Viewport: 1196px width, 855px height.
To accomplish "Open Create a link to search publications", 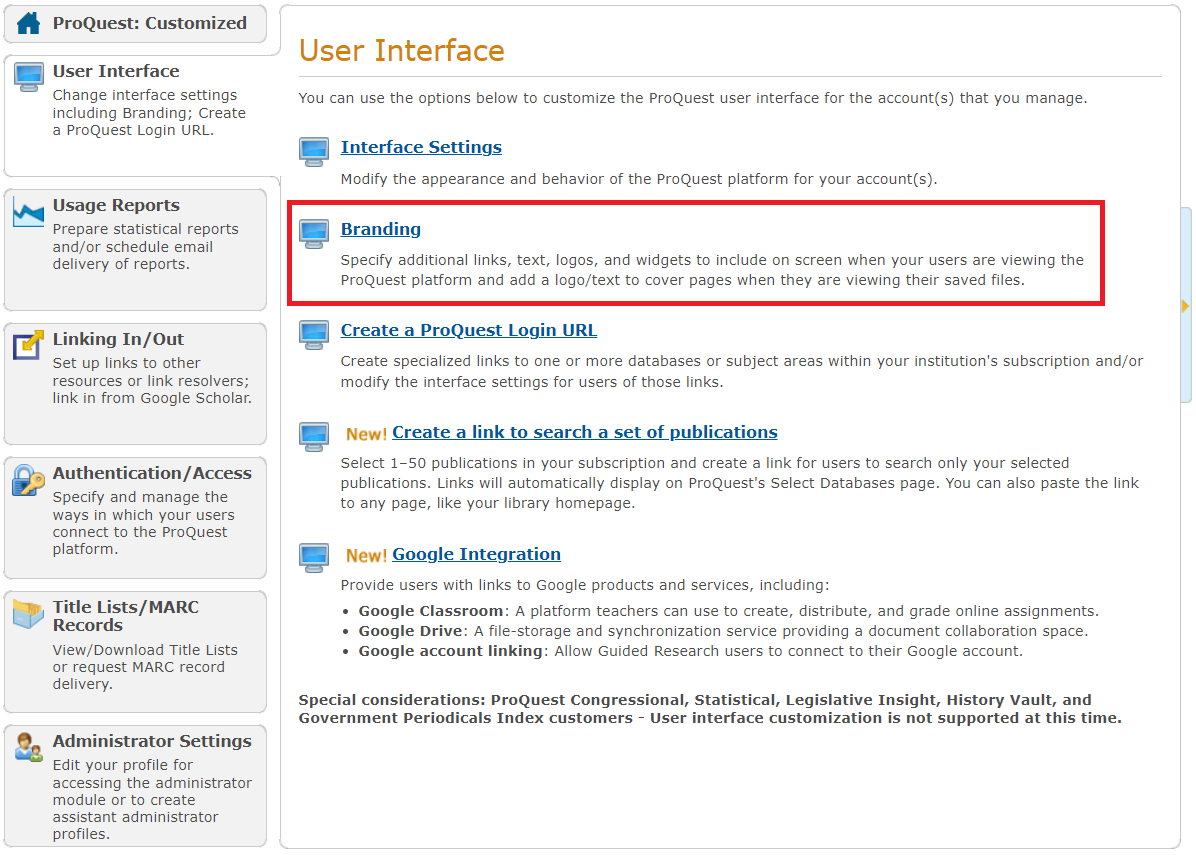I will [585, 432].
